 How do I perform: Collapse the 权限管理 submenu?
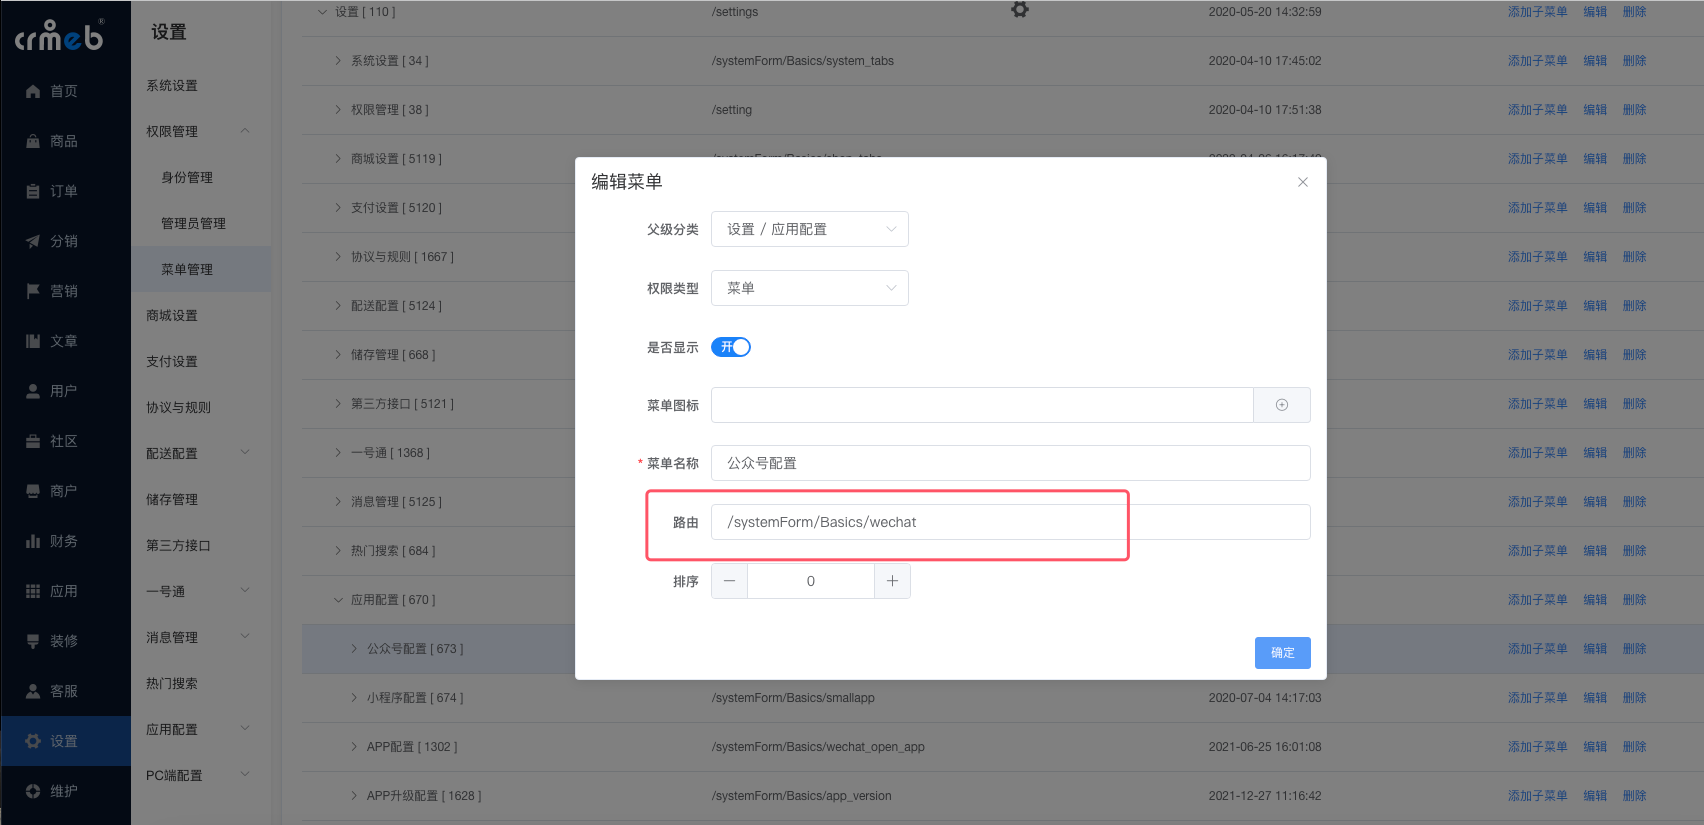pos(245,131)
